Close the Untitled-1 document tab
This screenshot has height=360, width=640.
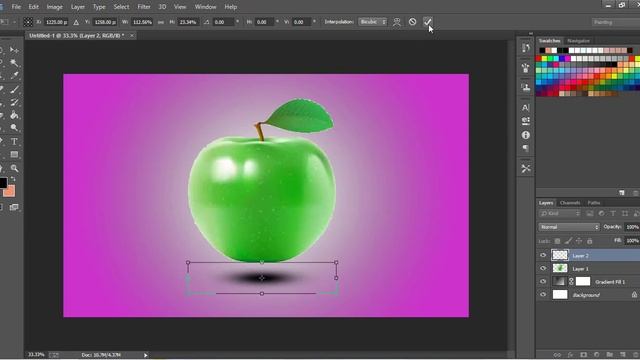132,36
